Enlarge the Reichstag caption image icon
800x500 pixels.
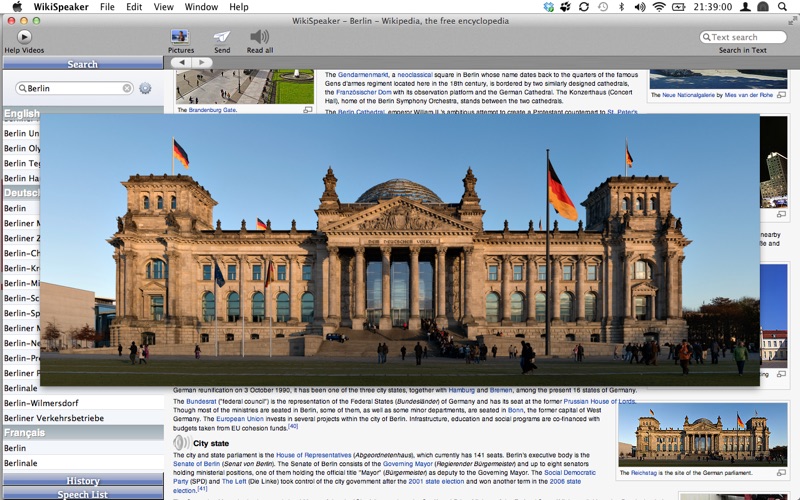(781, 473)
